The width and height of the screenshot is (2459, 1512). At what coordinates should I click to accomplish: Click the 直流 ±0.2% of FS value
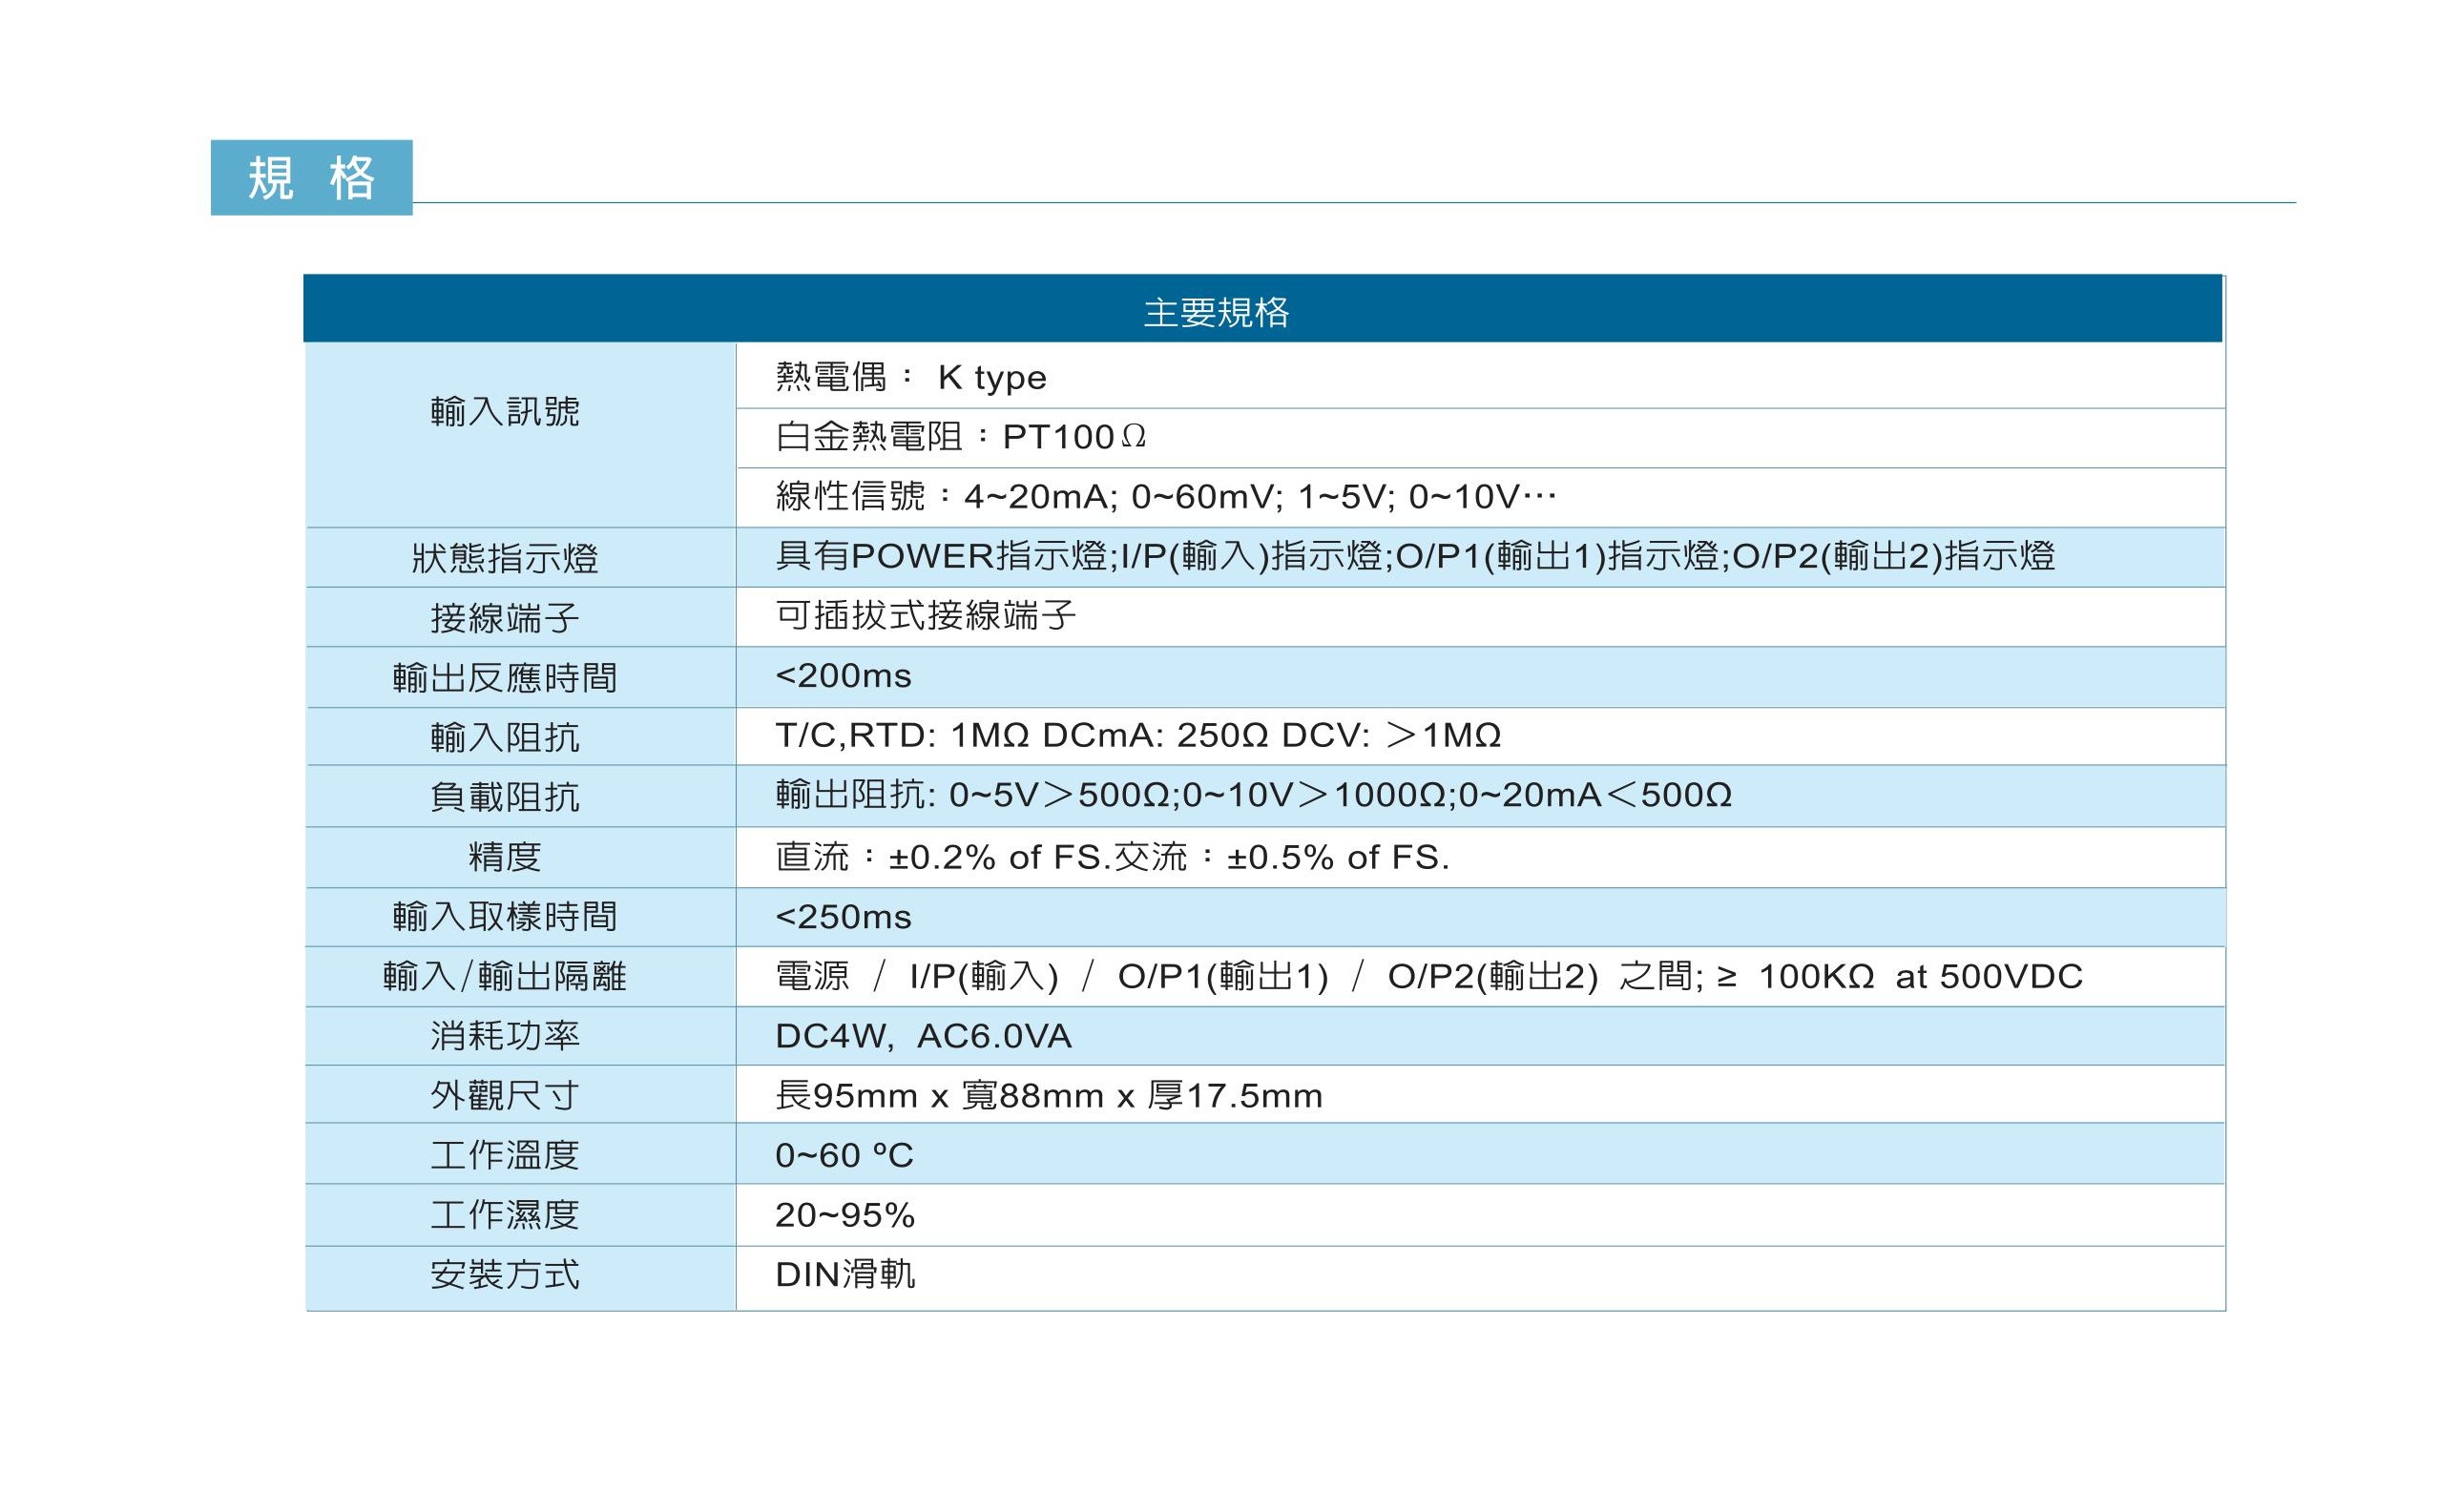[1112, 857]
